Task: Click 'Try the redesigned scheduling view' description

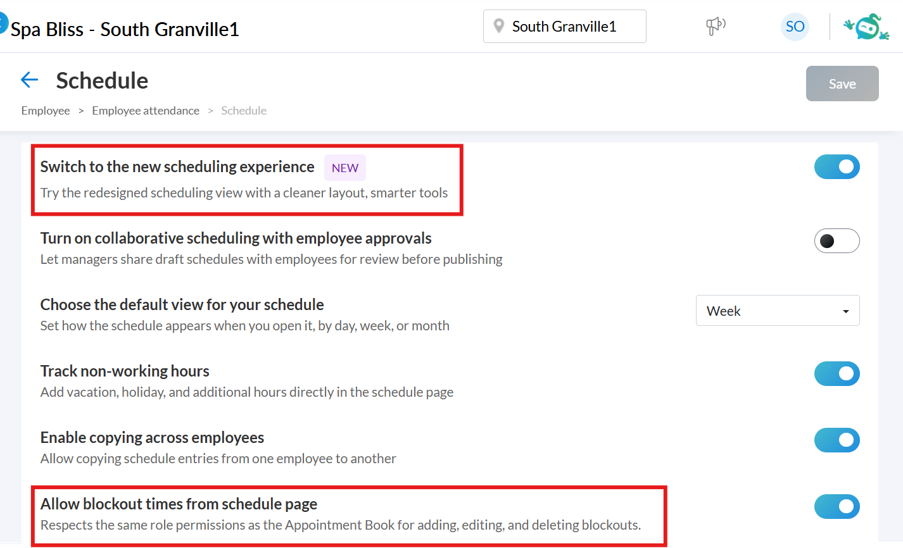Action: pyautogui.click(x=244, y=193)
